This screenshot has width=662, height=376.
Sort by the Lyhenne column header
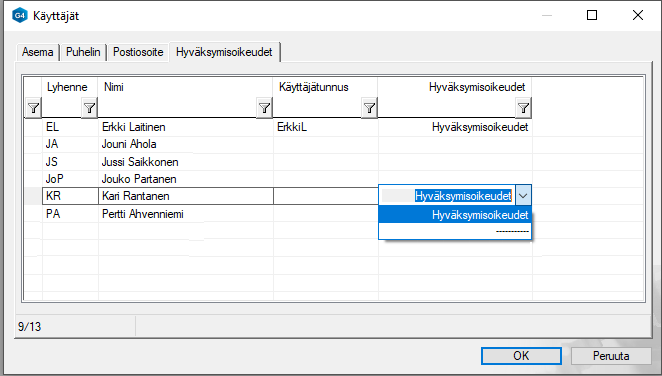pyautogui.click(x=67, y=87)
